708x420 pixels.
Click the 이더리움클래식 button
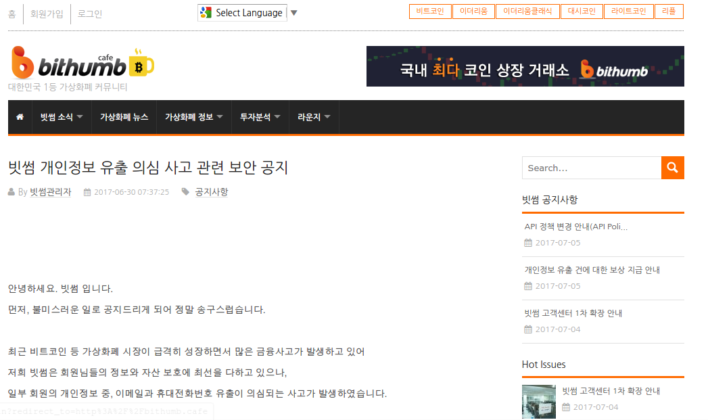[x=527, y=11]
